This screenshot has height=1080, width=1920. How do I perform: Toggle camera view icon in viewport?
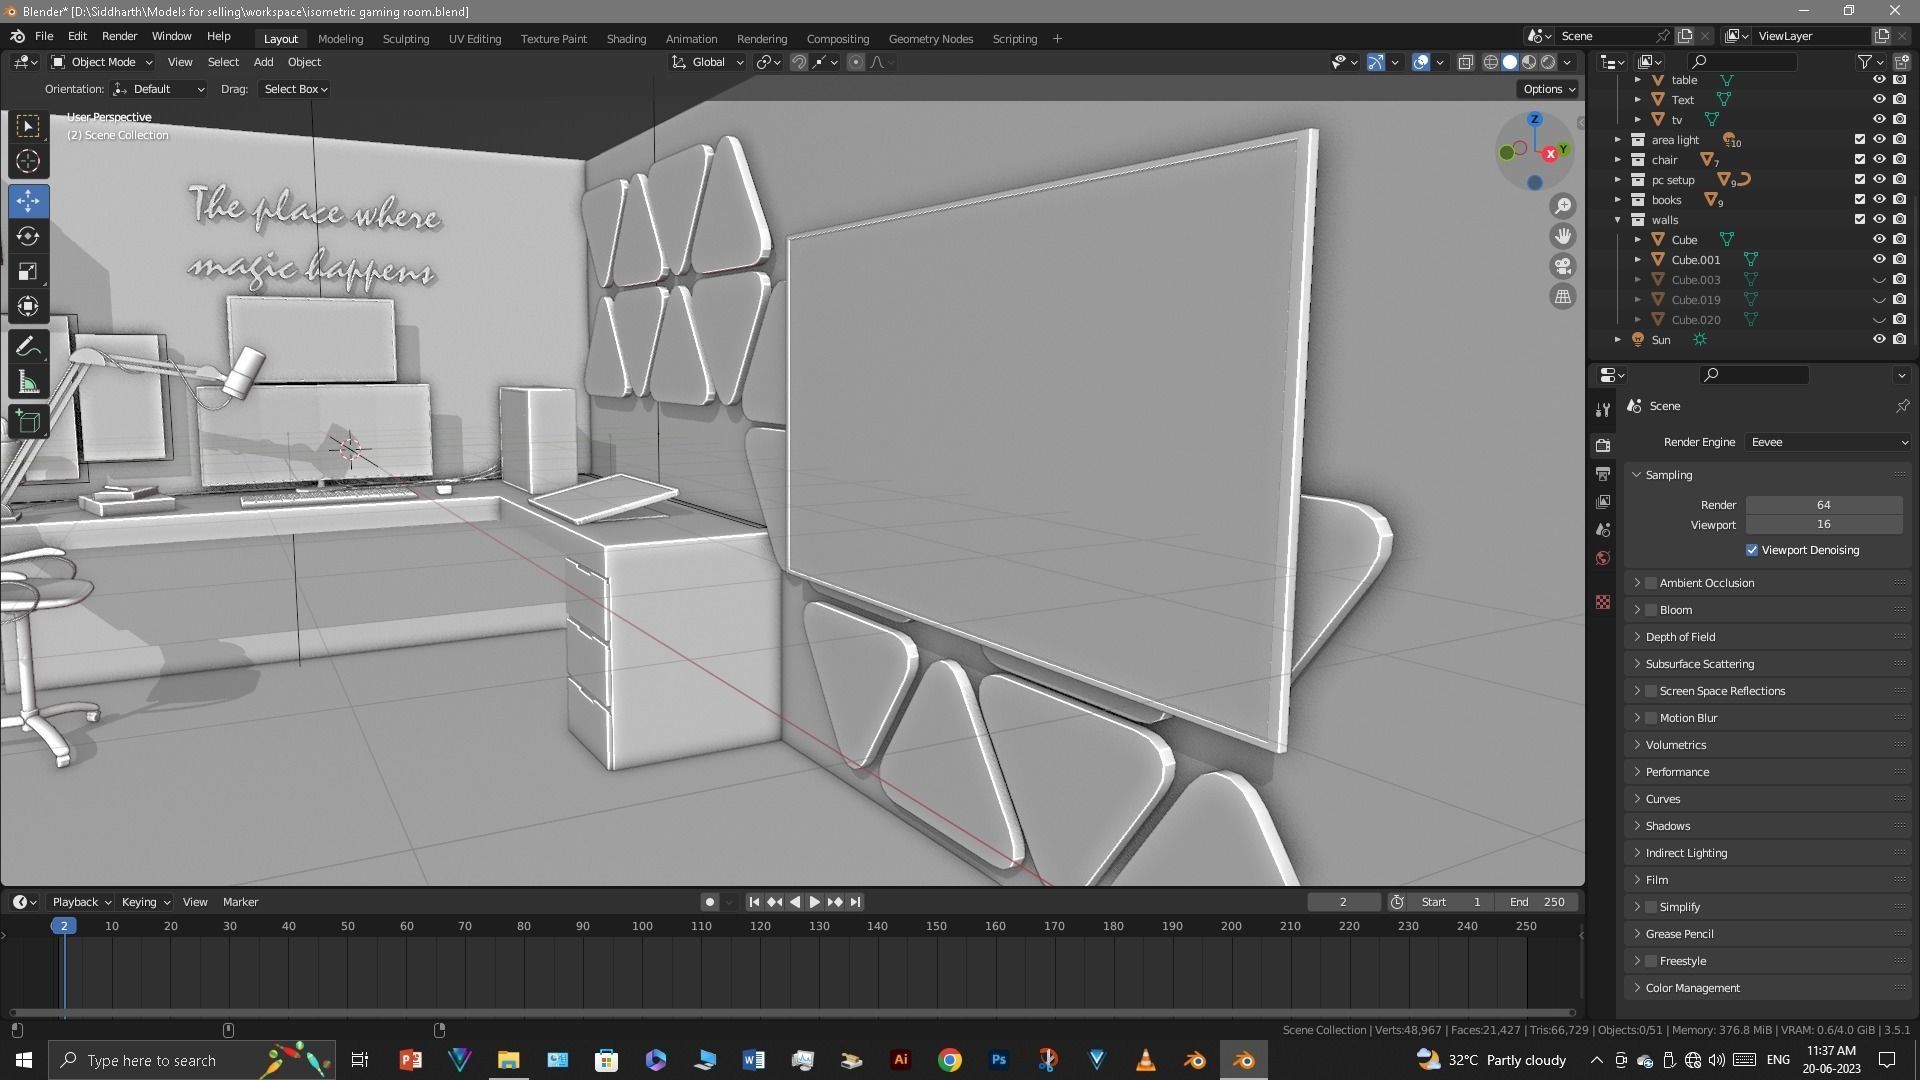(1563, 266)
